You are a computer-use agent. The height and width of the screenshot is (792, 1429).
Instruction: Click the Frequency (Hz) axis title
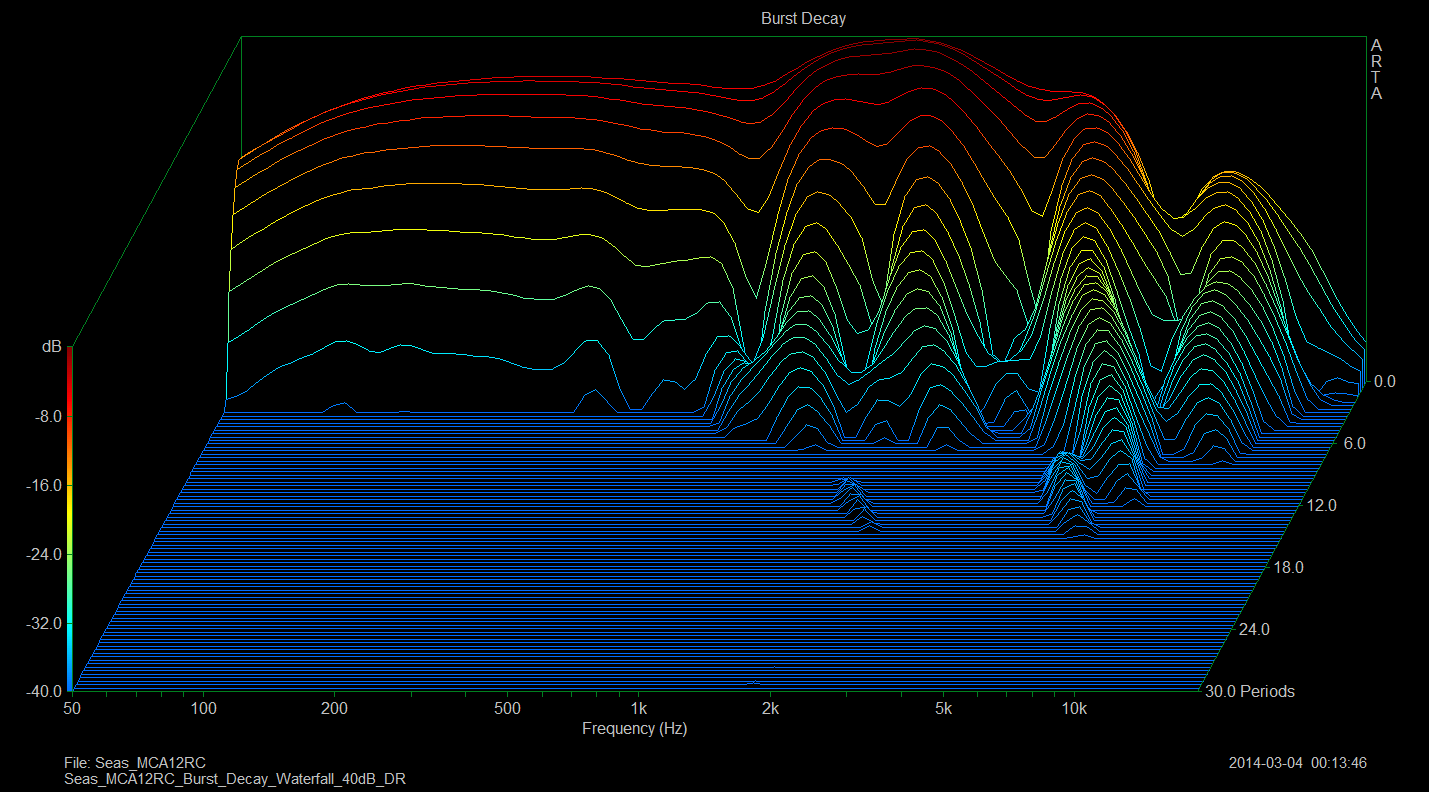[634, 729]
